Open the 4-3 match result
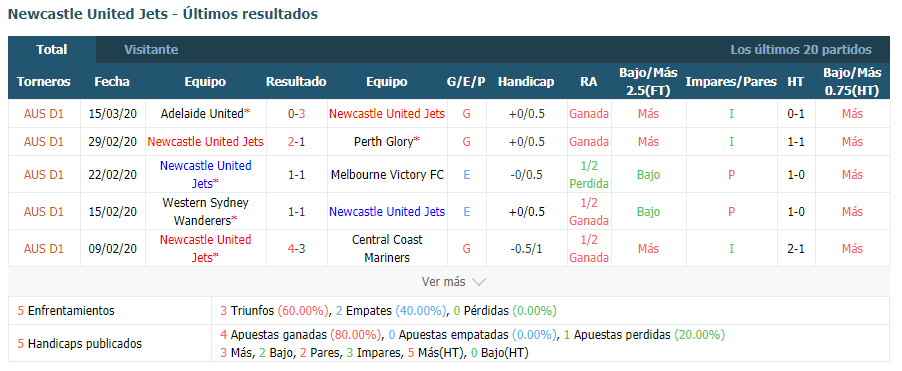The height and width of the screenshot is (371, 902). point(296,248)
